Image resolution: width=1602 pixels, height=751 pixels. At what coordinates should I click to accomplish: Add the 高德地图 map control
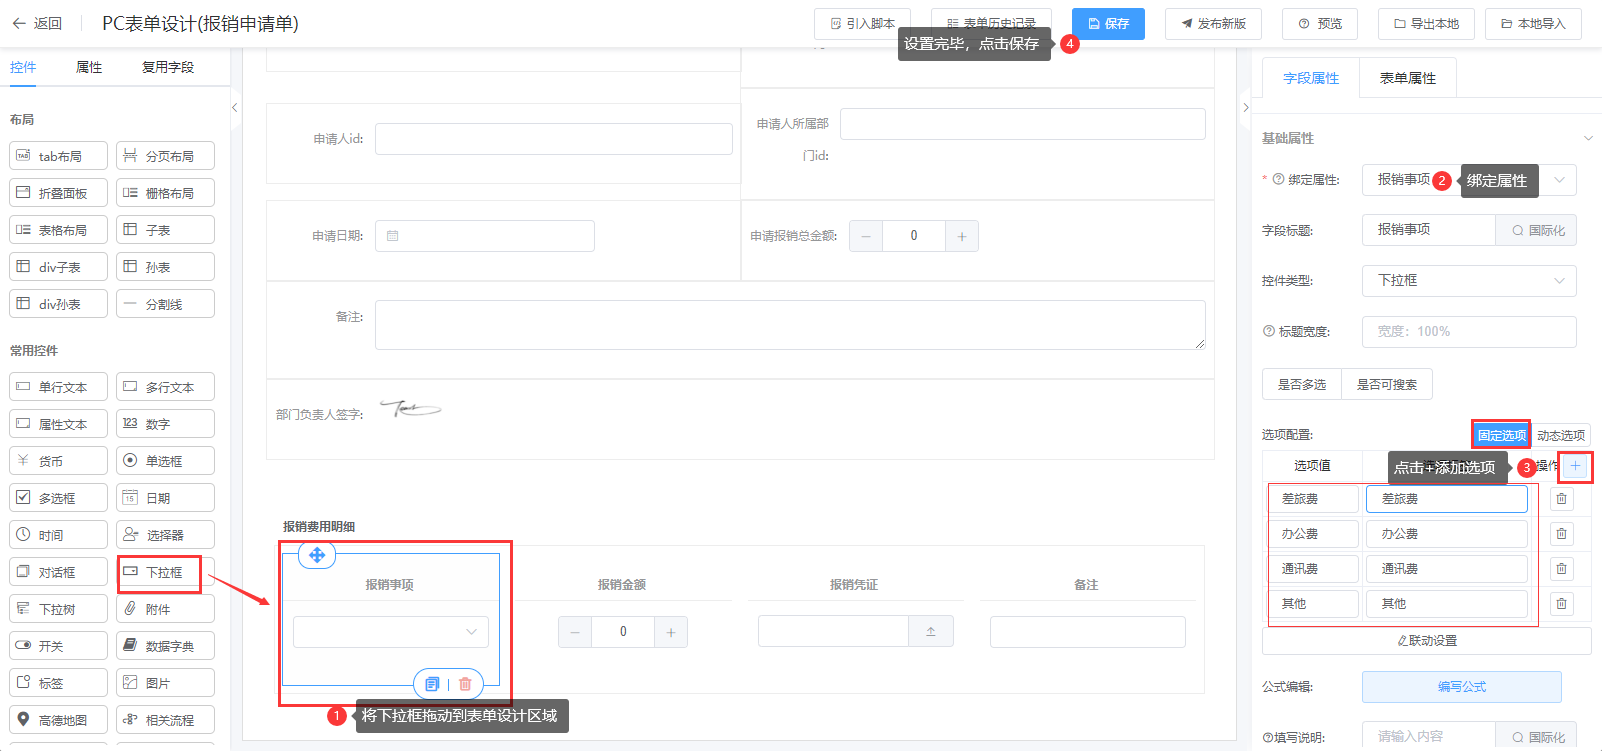[58, 720]
